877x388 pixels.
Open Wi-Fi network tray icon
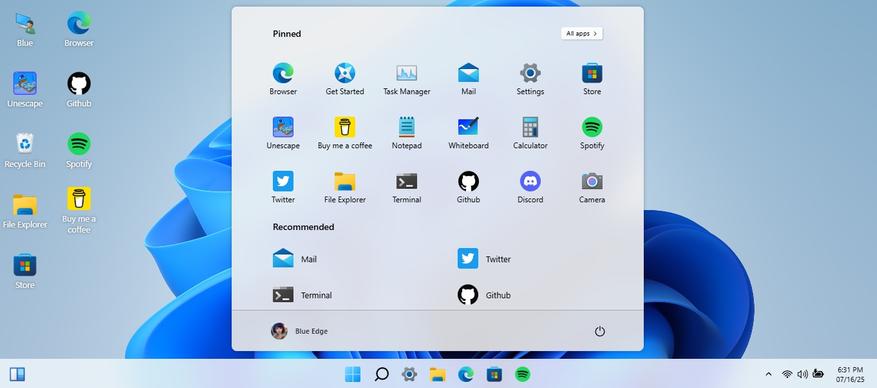[x=787, y=374]
